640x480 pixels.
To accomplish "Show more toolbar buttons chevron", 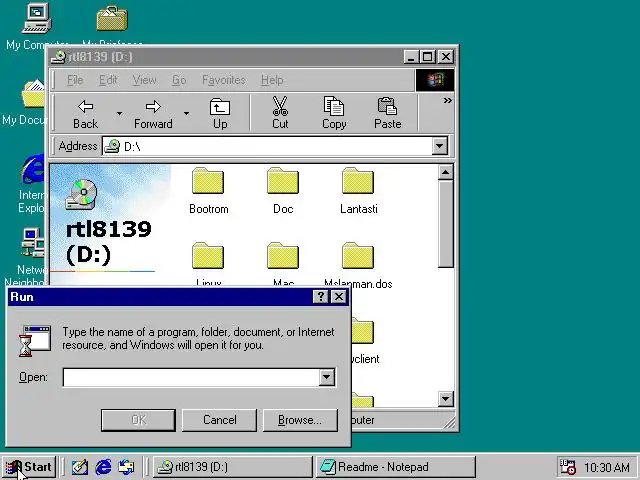I will [448, 100].
